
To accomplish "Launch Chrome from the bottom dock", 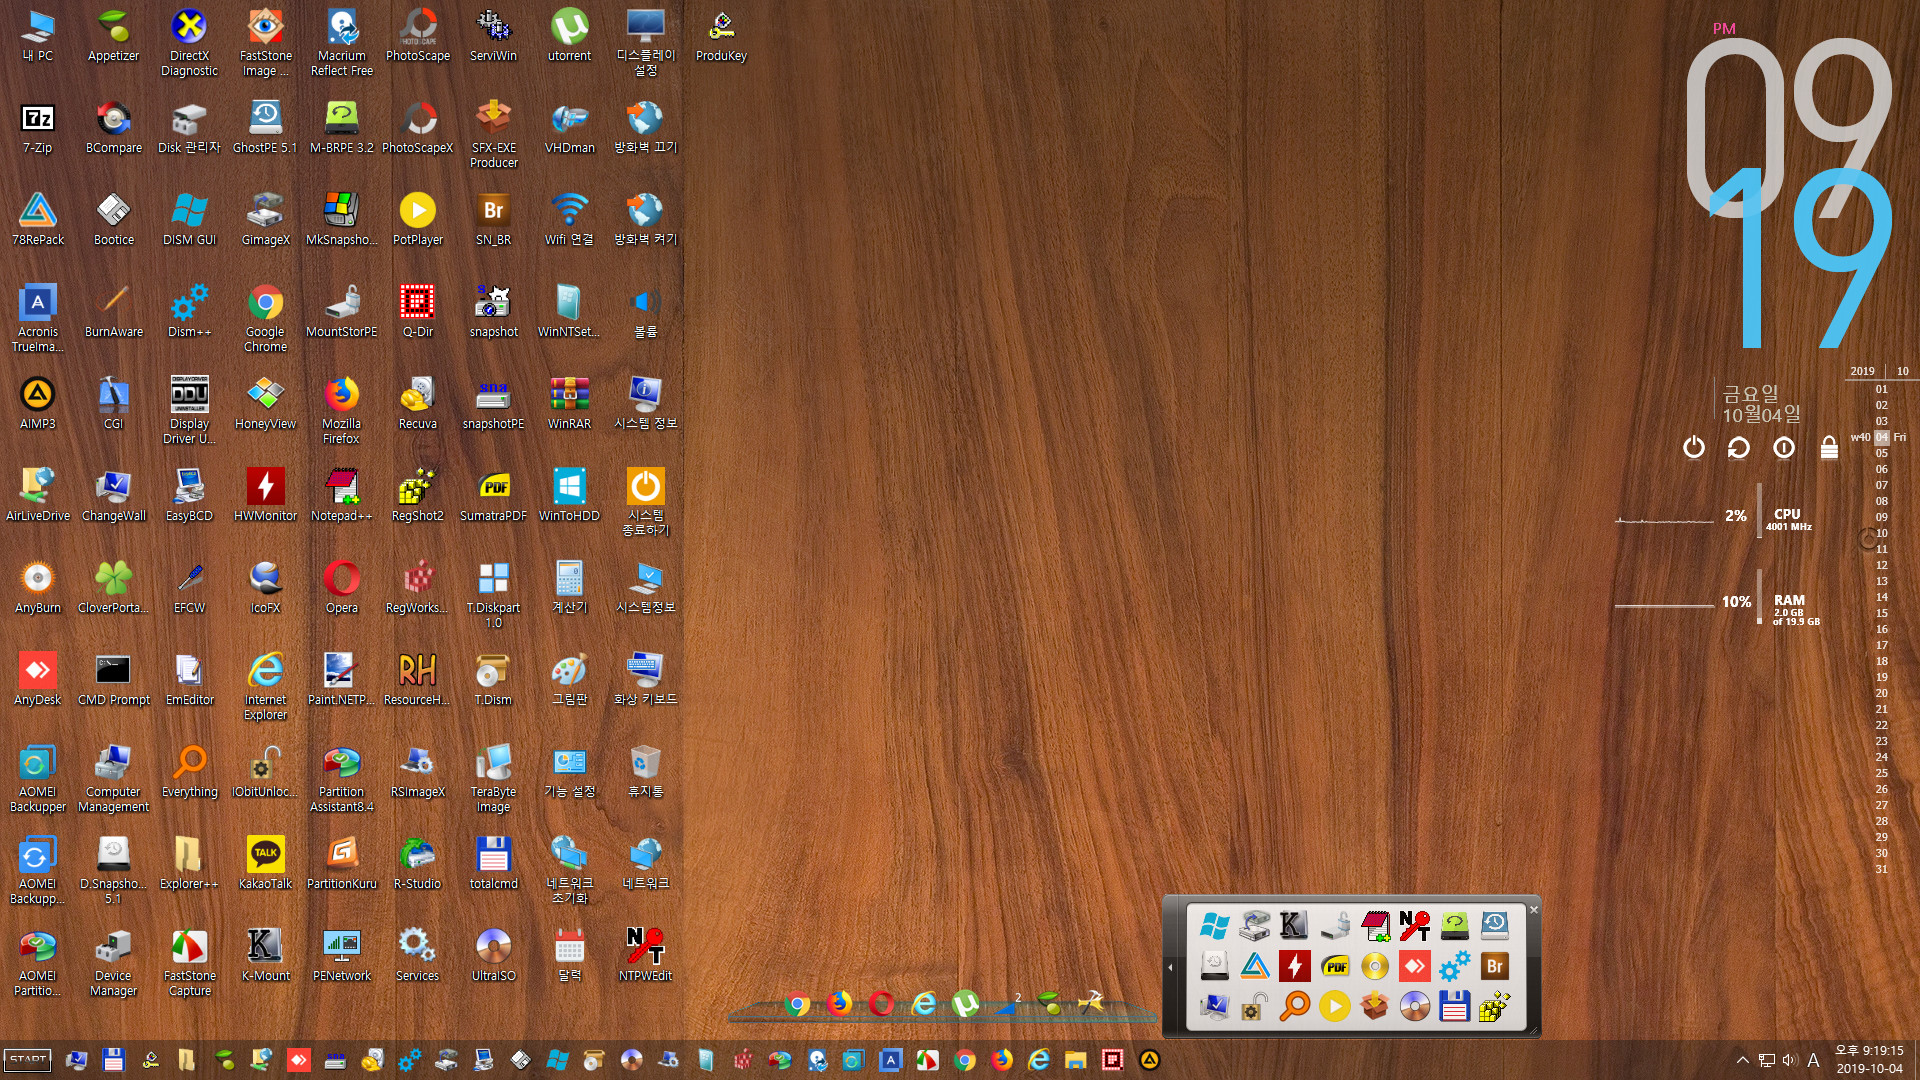I will [x=797, y=1003].
